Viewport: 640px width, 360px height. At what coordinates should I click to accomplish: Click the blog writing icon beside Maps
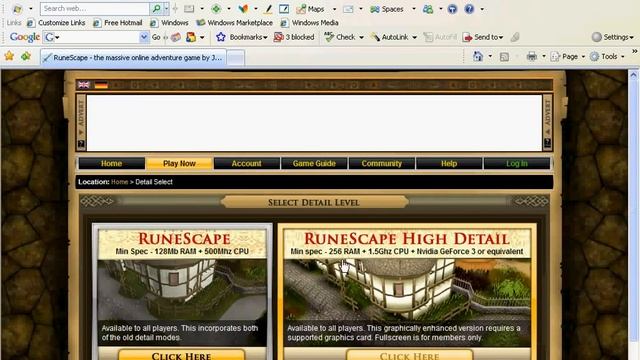284,9
